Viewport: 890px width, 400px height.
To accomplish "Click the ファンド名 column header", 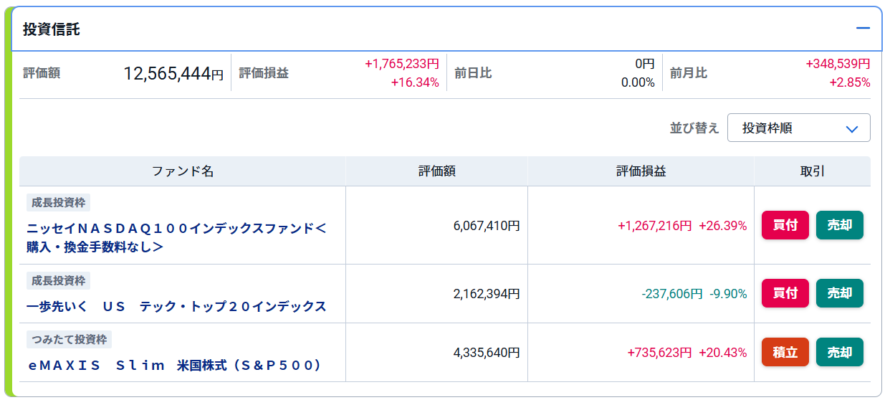I will tap(182, 171).
